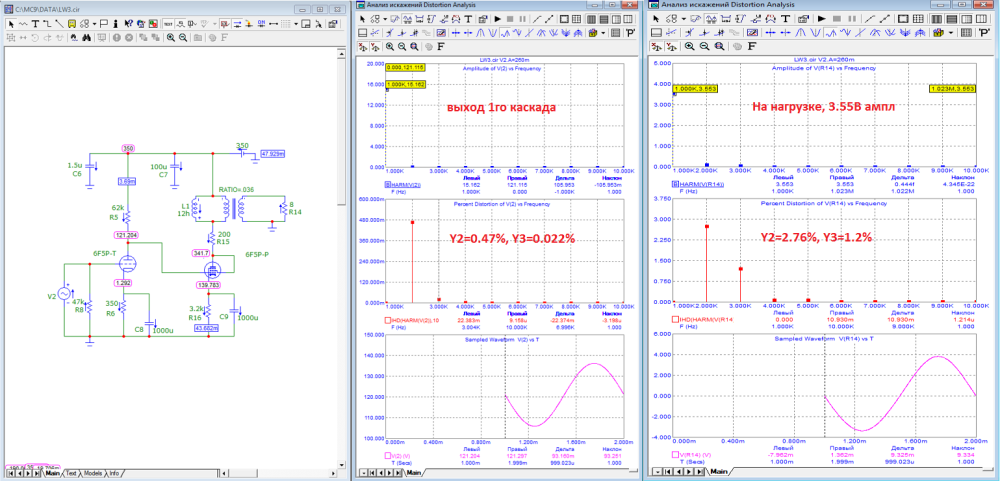Click the magenta V(2) (V) legend swatch
Image resolution: width=1000 pixels, height=481 pixels.
388,454
